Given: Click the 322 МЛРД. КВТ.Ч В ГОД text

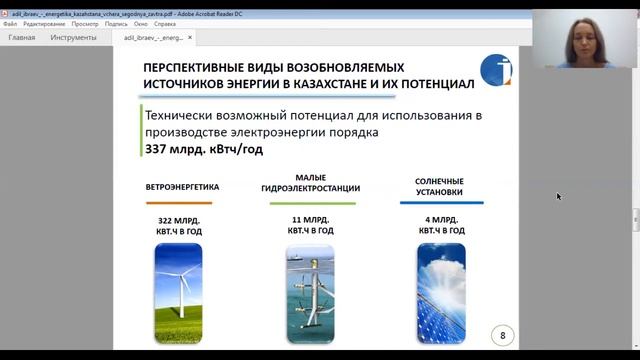Looking at the screenshot, I should [x=179, y=226].
